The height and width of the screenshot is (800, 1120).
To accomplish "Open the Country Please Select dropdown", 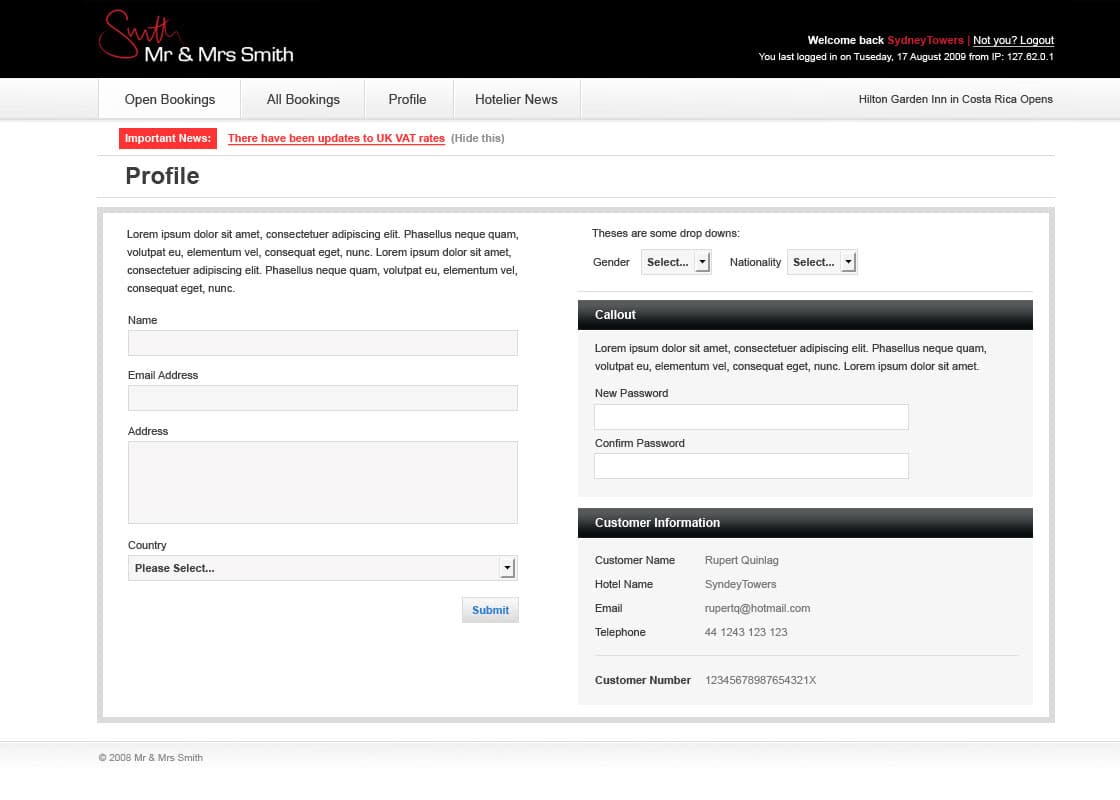I will pyautogui.click(x=322, y=568).
